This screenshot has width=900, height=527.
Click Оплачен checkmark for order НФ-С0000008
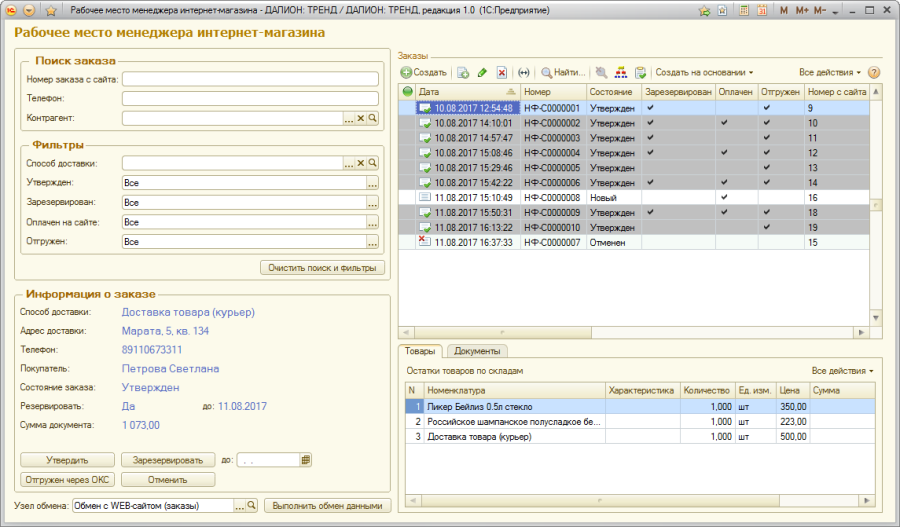(x=724, y=197)
